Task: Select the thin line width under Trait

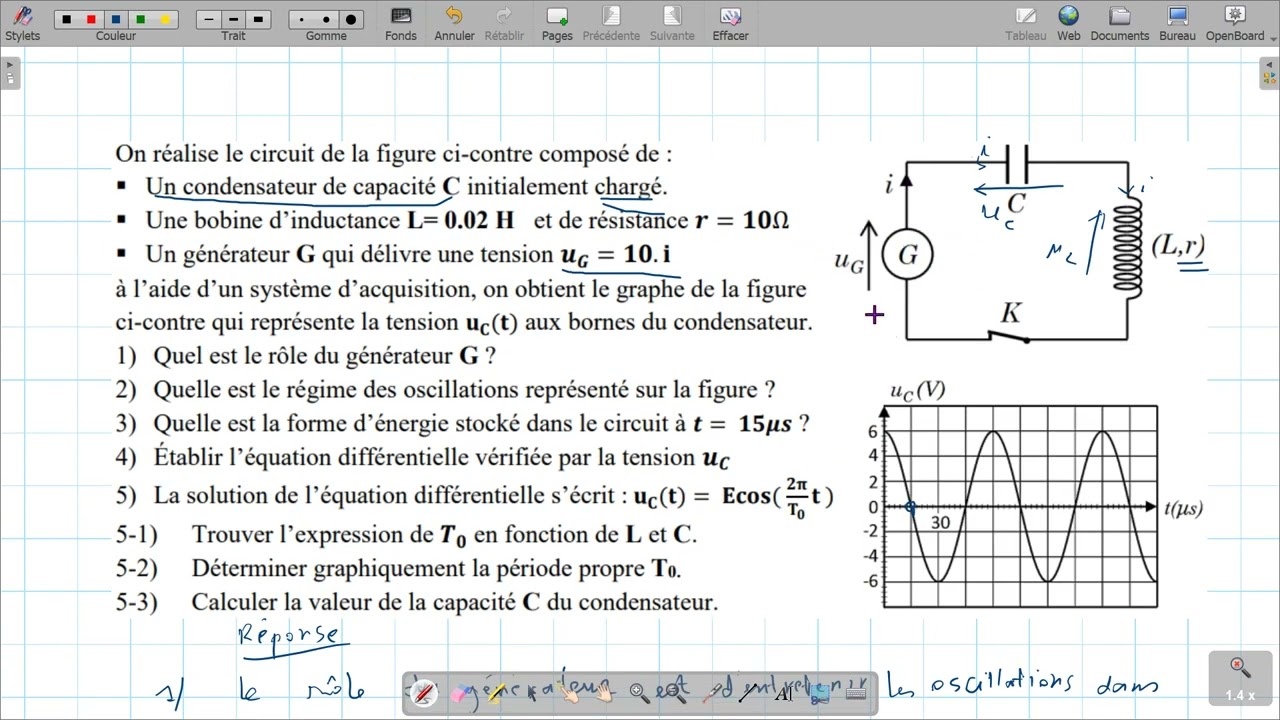Action: tap(209, 19)
